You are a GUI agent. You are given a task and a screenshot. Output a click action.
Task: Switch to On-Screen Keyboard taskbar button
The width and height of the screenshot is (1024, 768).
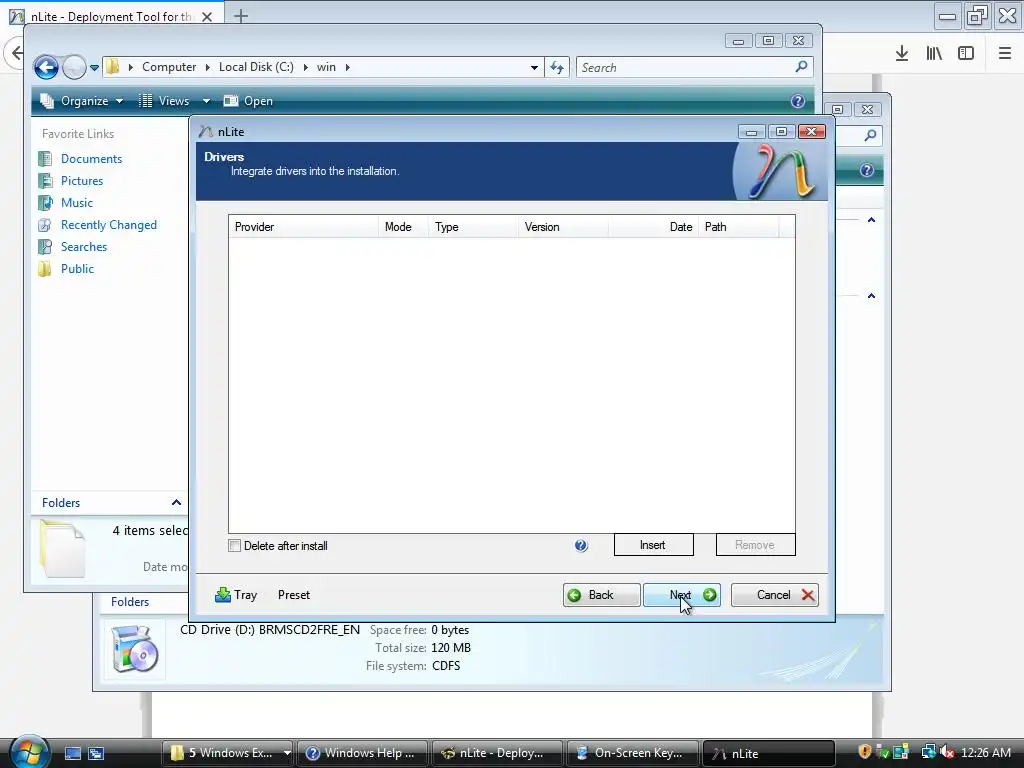tap(633, 753)
